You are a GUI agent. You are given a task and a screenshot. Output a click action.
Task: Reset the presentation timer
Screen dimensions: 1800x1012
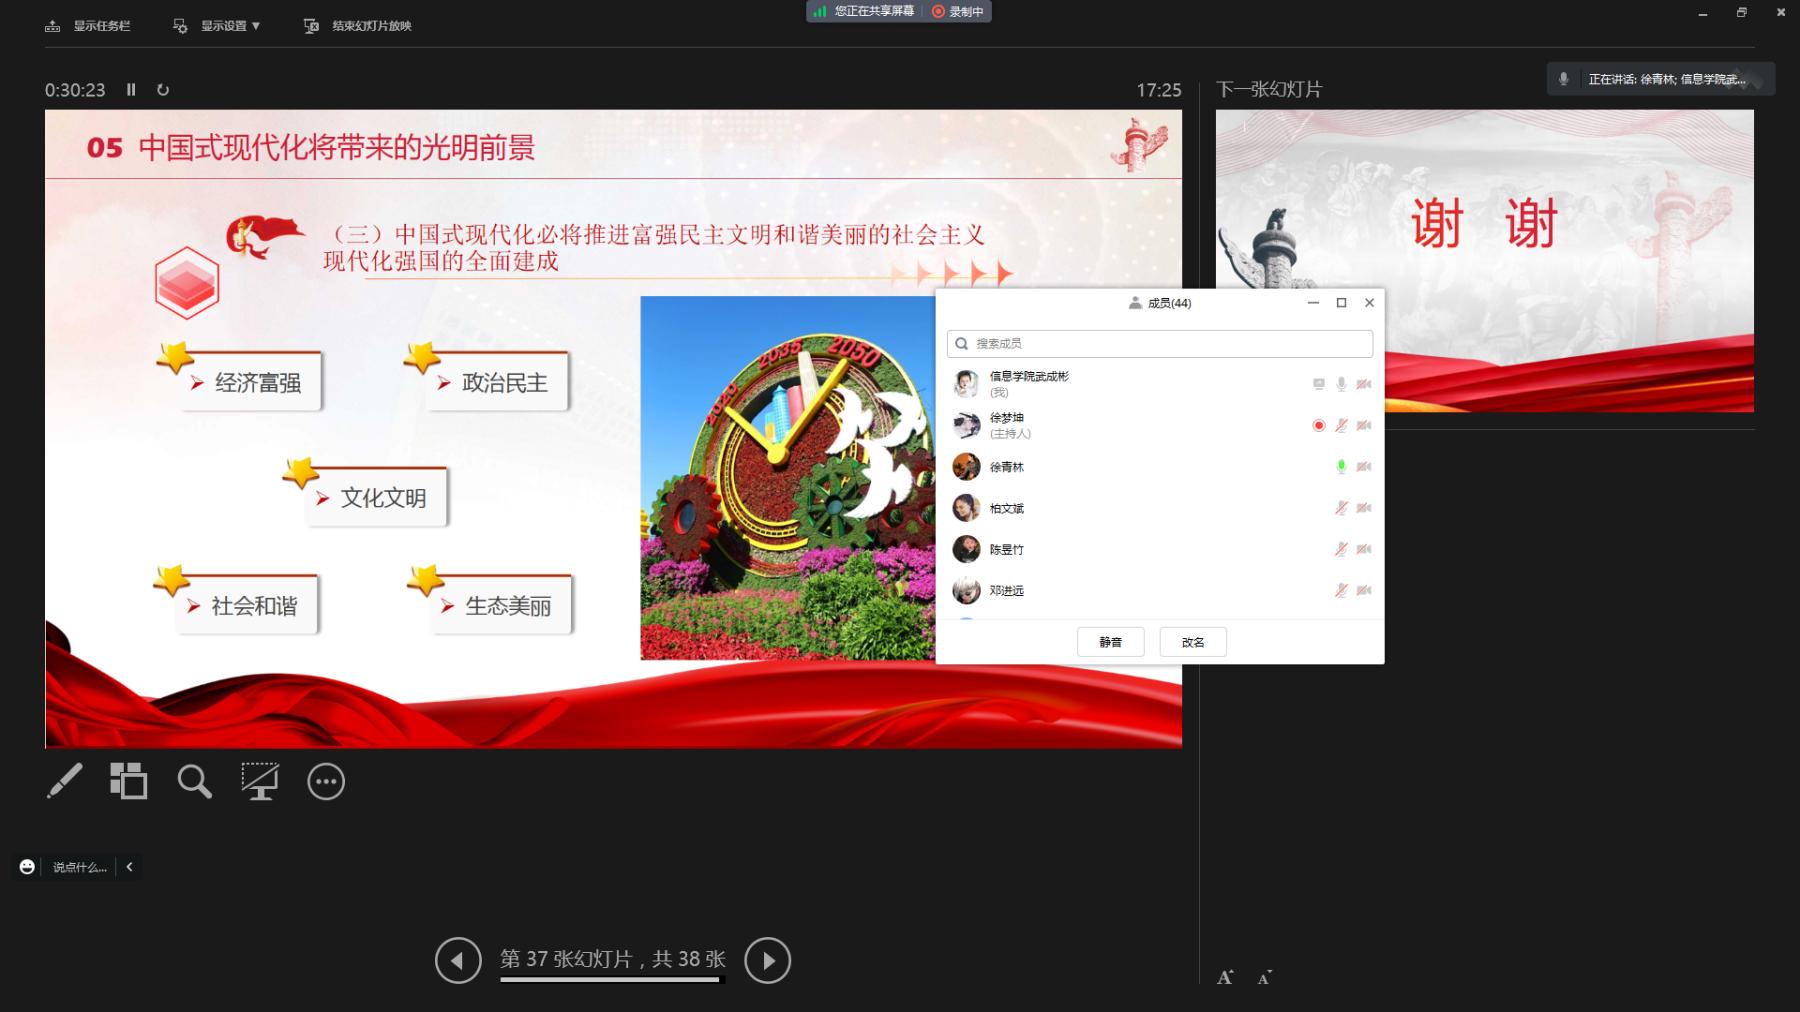[163, 90]
